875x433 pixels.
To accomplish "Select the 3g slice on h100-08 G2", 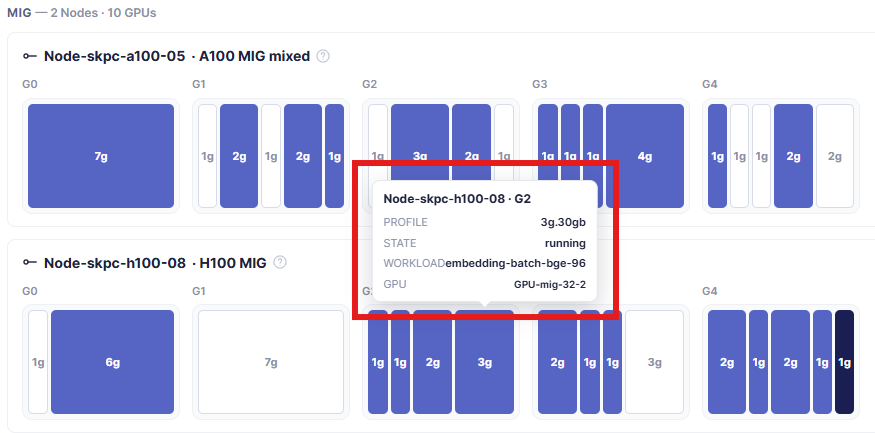I will tap(484, 362).
